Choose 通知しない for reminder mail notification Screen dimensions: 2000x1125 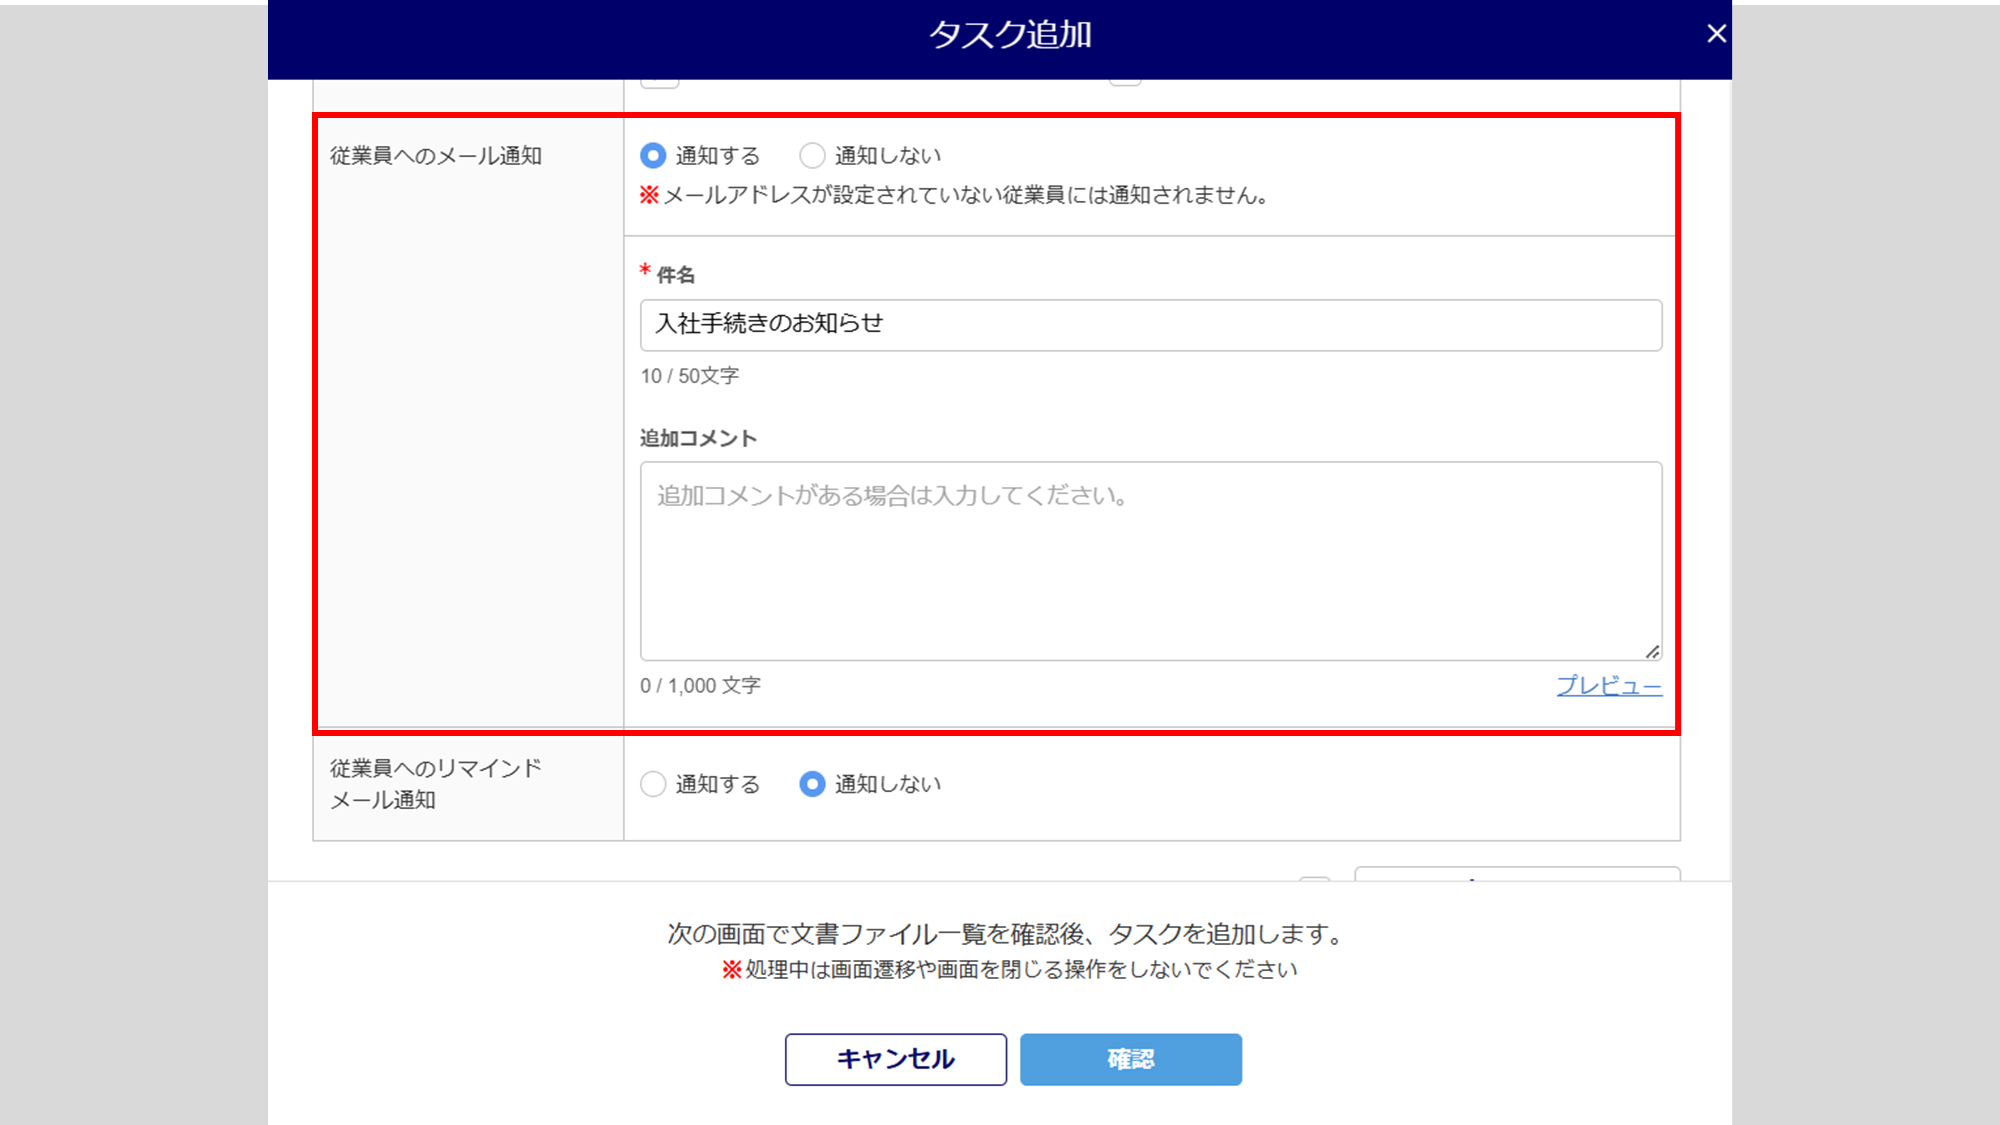[812, 784]
